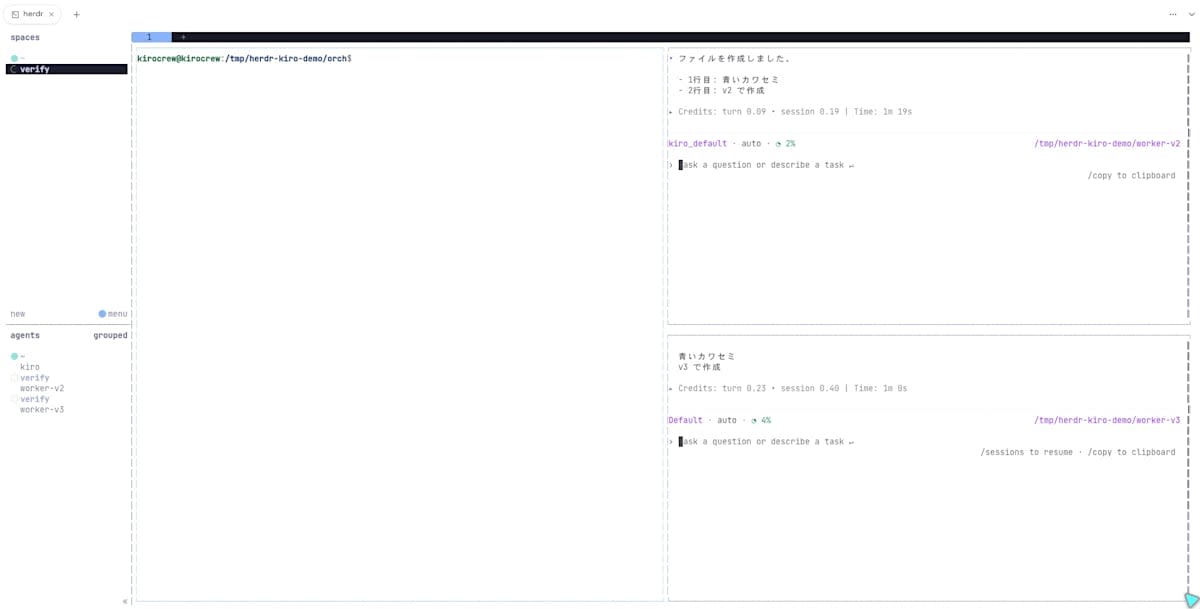Open a new tab with the plus beside herdr
The image size is (1200, 609).
[76, 14]
